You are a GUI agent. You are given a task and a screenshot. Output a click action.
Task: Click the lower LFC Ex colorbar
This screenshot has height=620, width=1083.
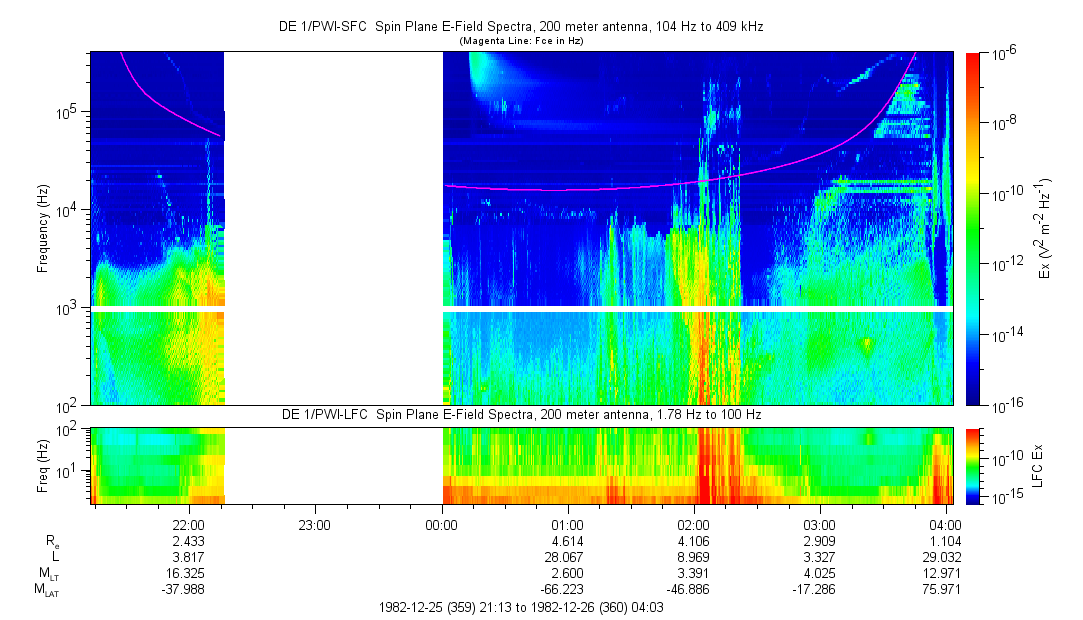974,465
